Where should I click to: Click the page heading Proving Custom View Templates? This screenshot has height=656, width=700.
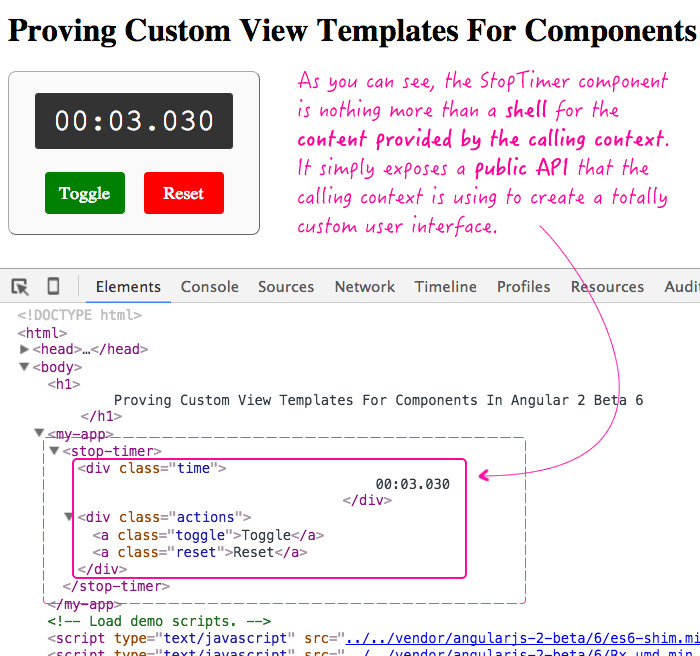352,31
